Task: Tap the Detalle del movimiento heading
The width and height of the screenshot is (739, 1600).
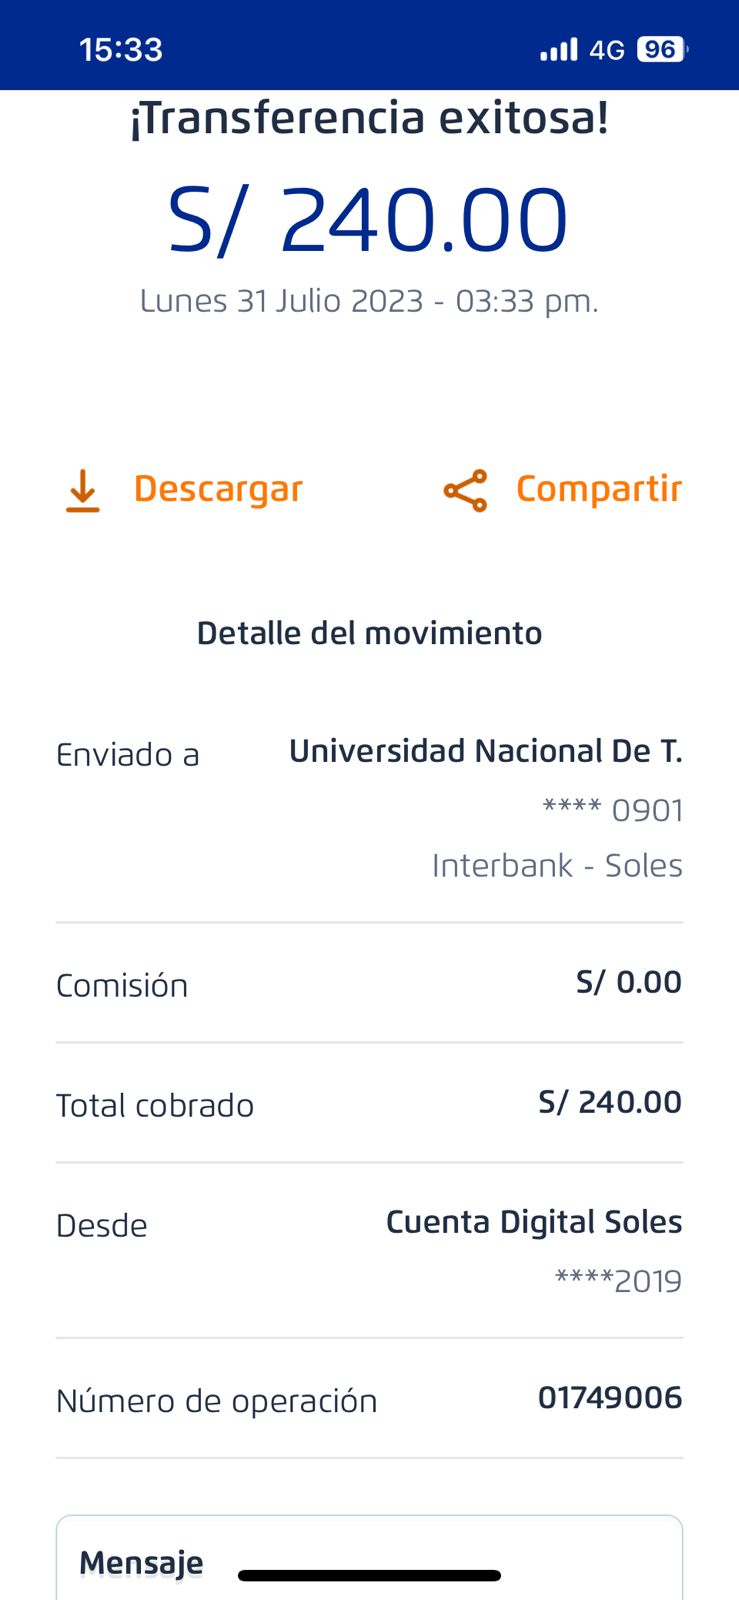Action: pos(369,633)
